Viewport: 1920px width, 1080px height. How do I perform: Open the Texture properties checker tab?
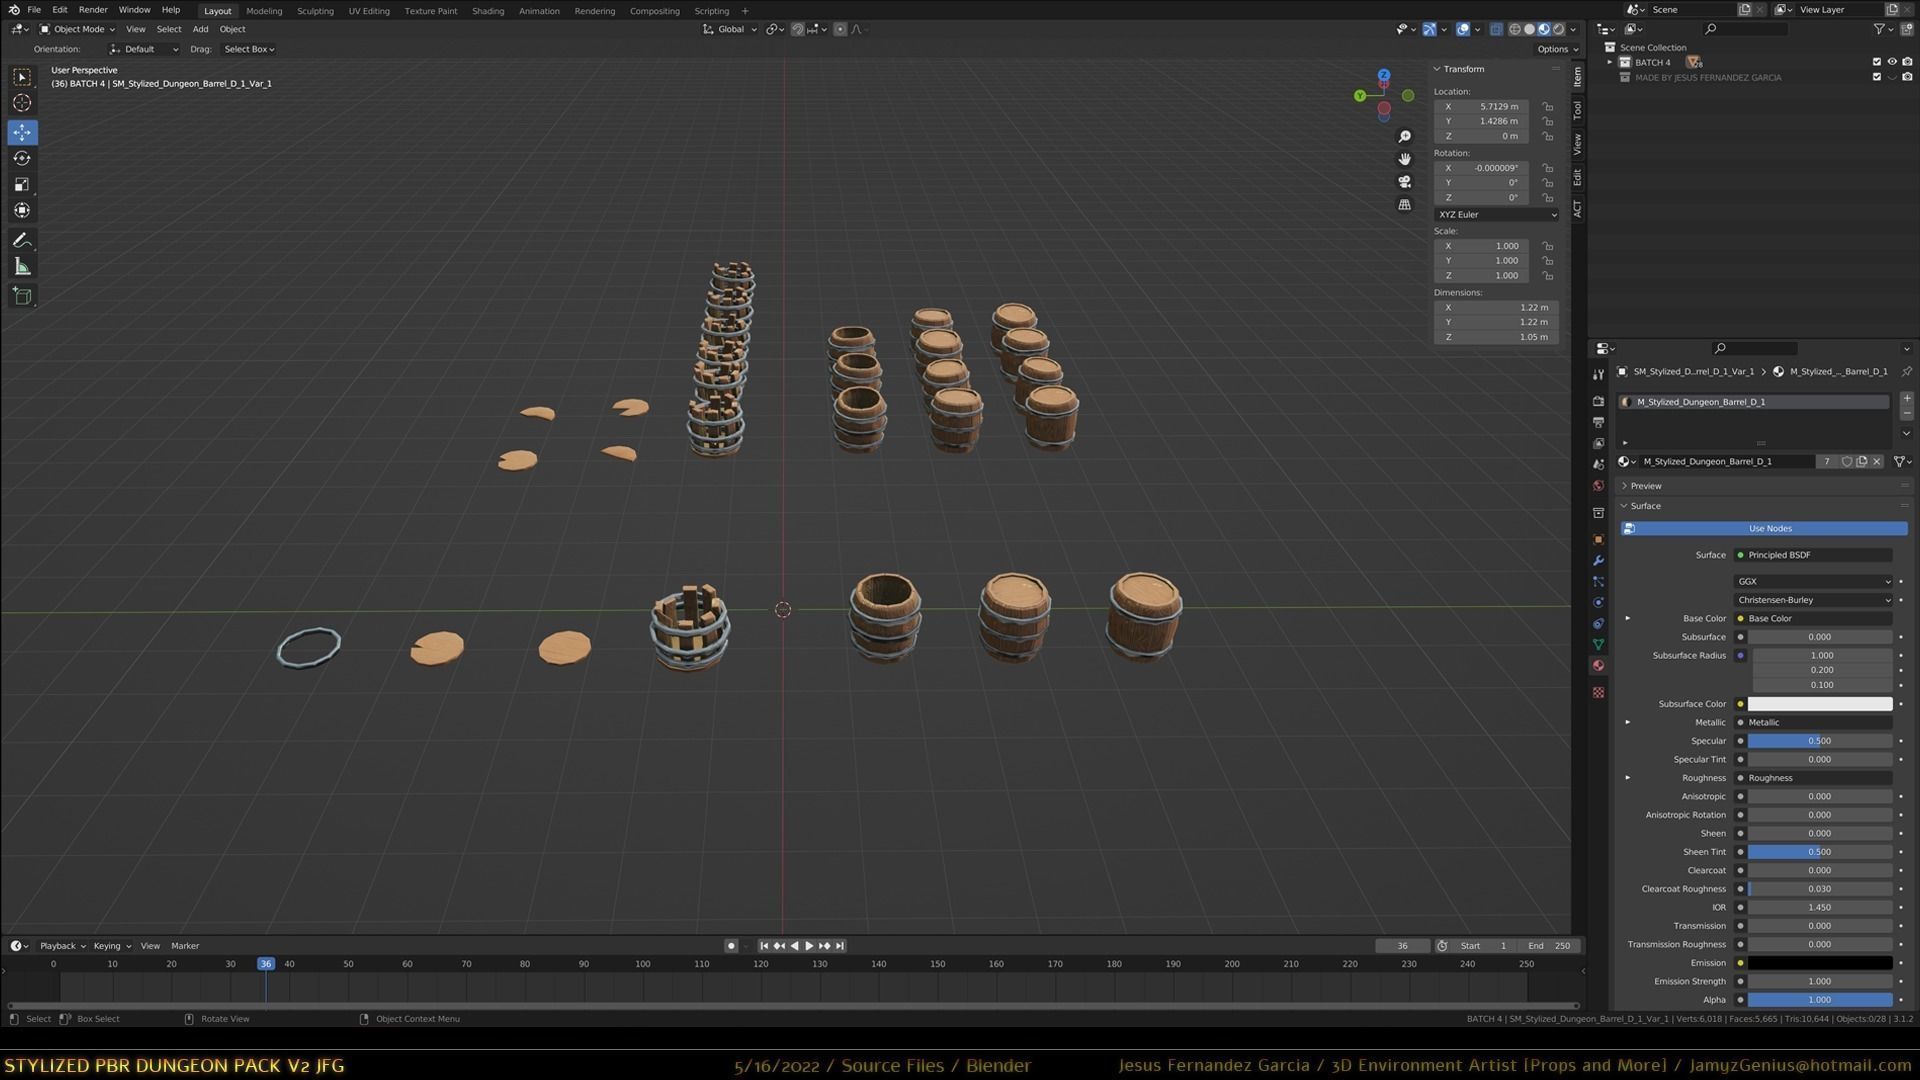click(1598, 692)
